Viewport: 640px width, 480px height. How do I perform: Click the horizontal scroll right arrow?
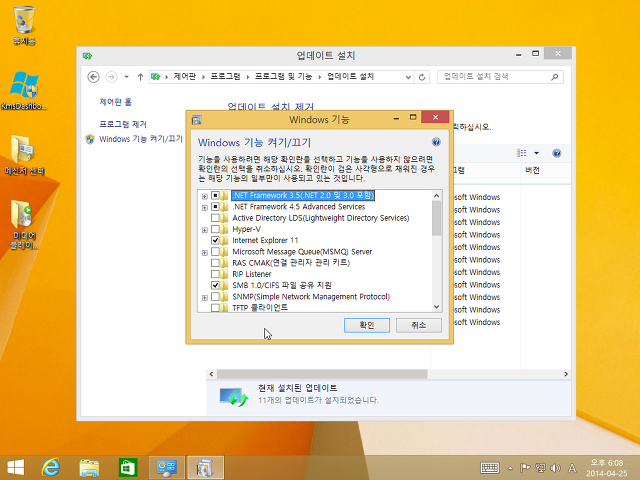tap(566, 374)
